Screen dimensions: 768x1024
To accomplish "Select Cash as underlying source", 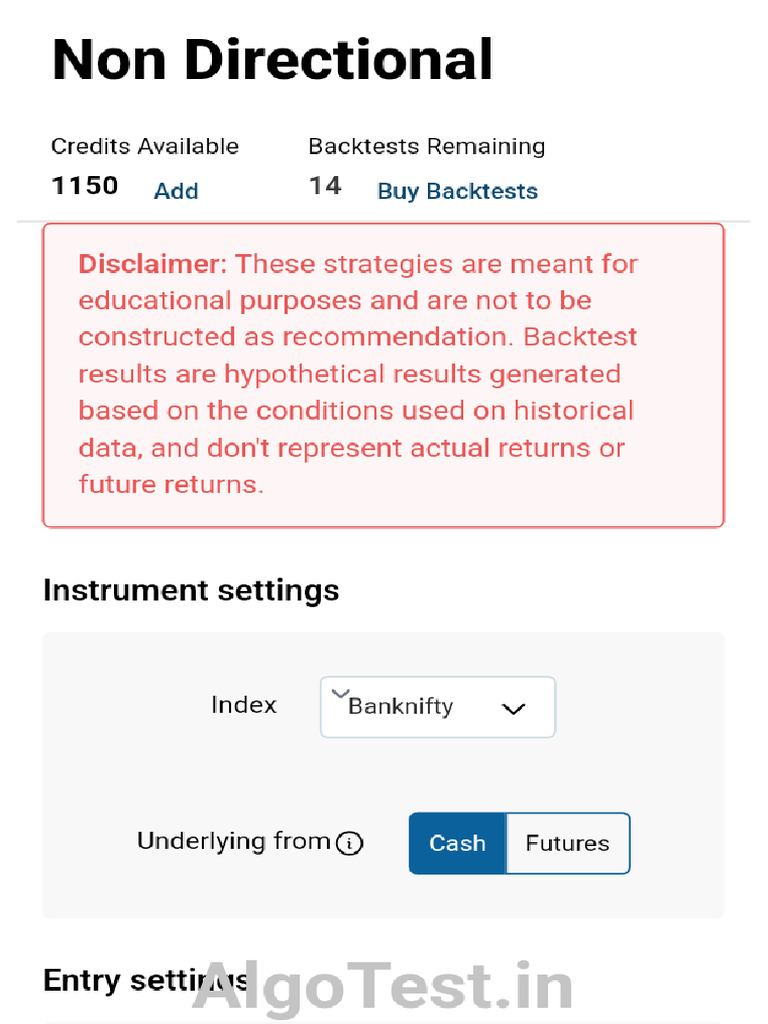I will 457,843.
